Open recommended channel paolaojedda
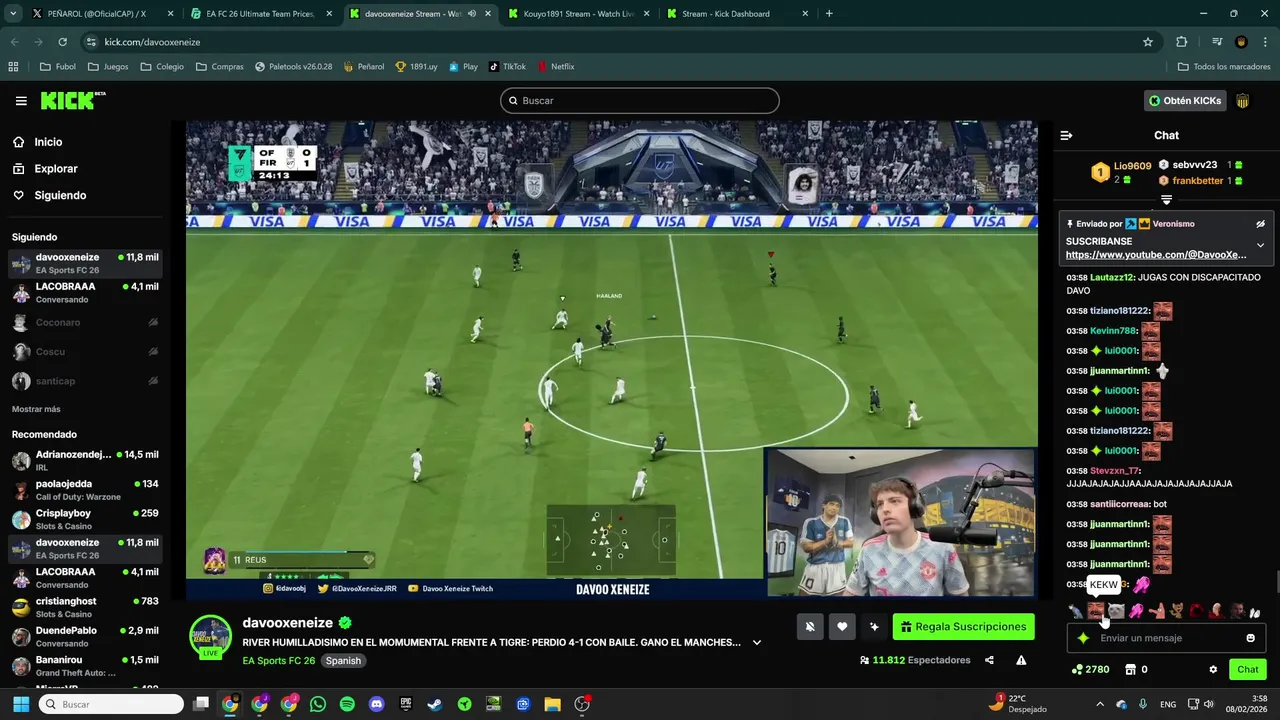Viewport: 1280px width, 720px height. (x=85, y=490)
